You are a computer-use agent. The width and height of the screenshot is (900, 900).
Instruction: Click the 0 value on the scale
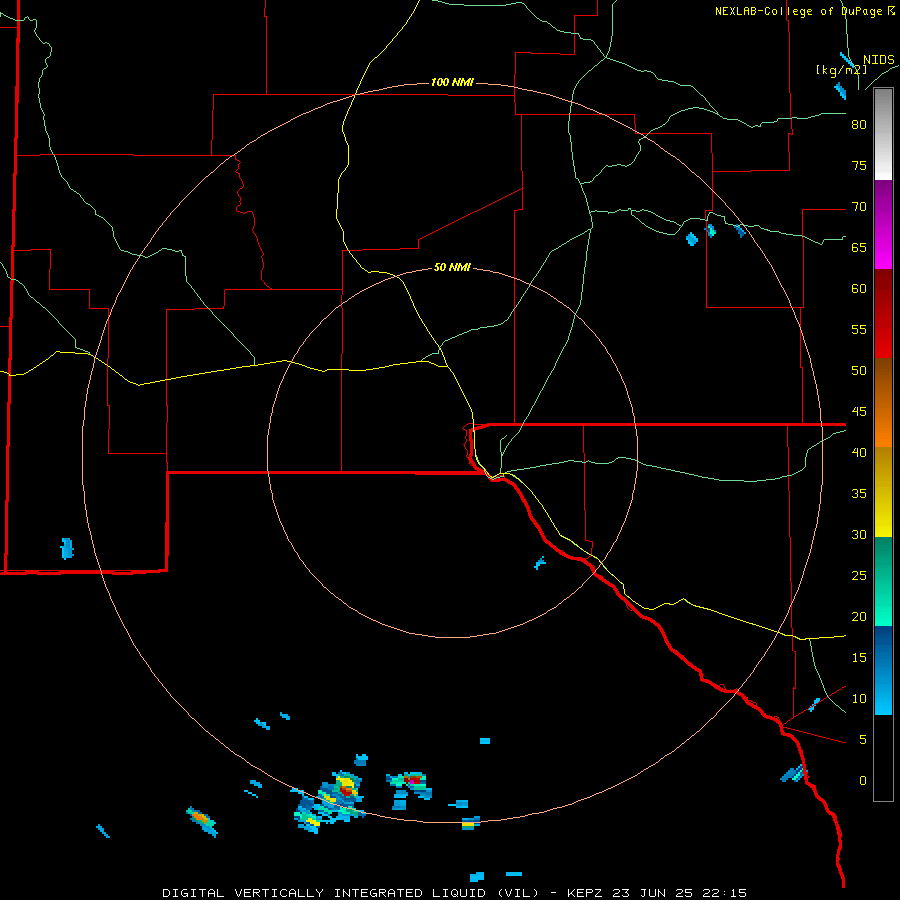[863, 781]
